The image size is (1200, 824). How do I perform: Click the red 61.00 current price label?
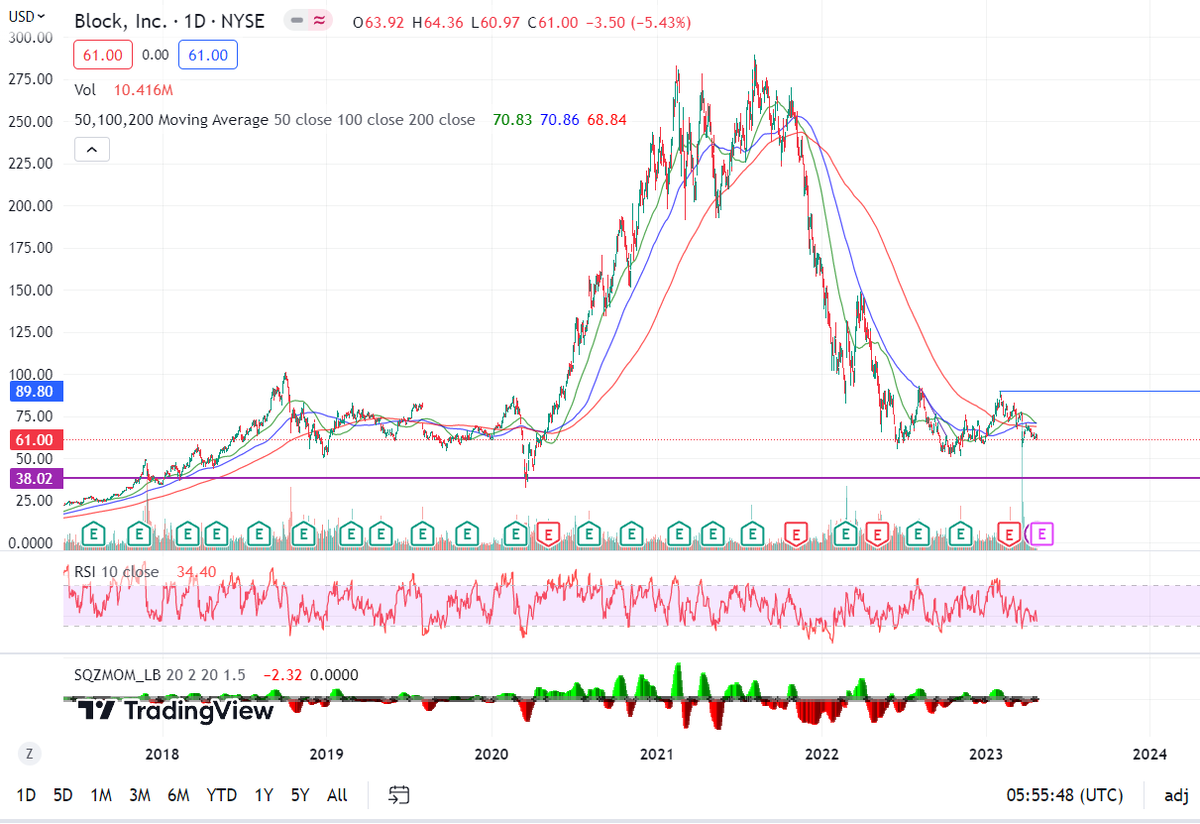35,439
